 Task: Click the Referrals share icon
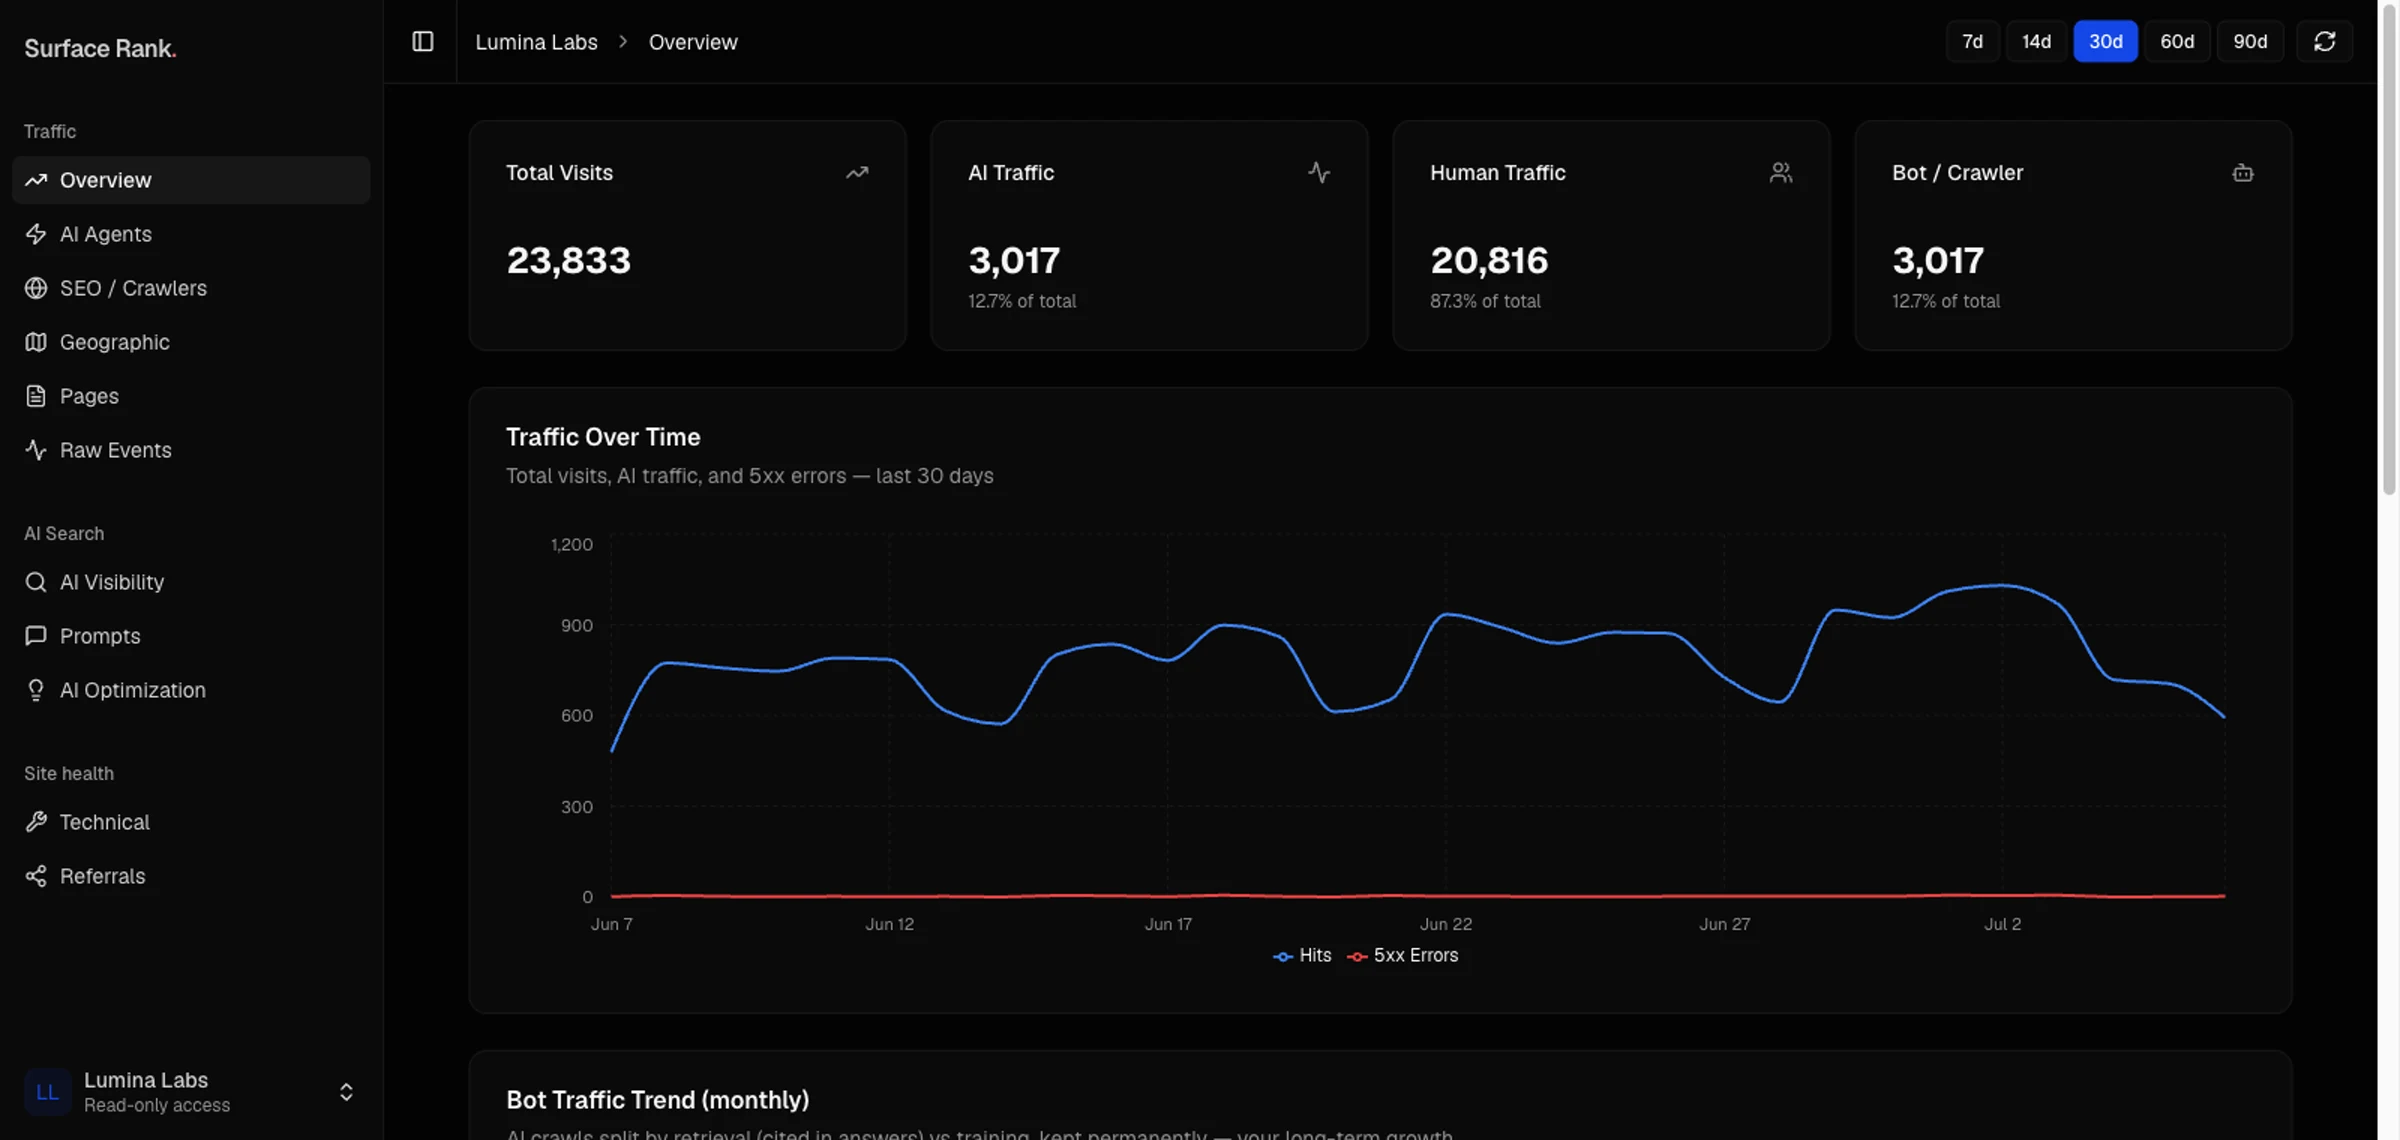[x=36, y=876]
